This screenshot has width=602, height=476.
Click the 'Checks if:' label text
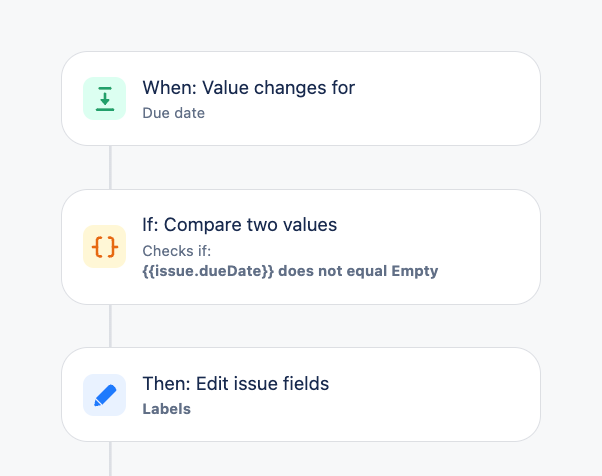[177, 251]
